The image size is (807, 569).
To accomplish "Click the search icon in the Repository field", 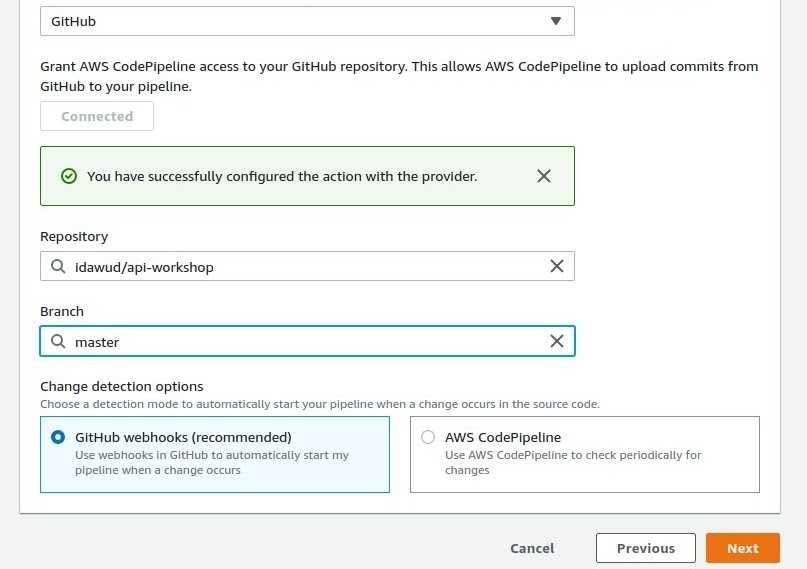I will (x=58, y=266).
